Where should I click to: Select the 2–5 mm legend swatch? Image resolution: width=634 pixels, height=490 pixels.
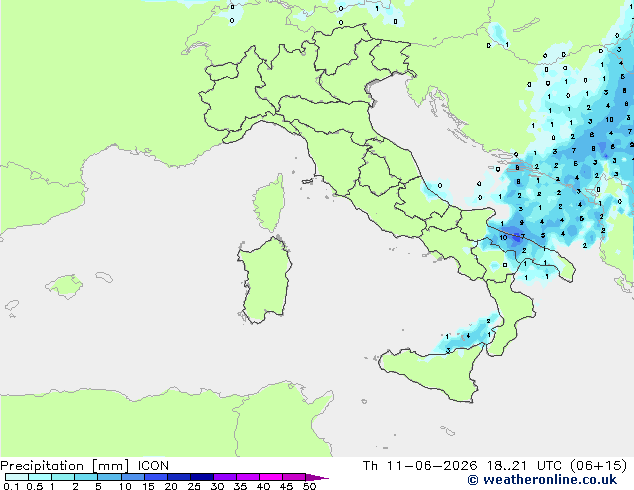click(x=86, y=477)
